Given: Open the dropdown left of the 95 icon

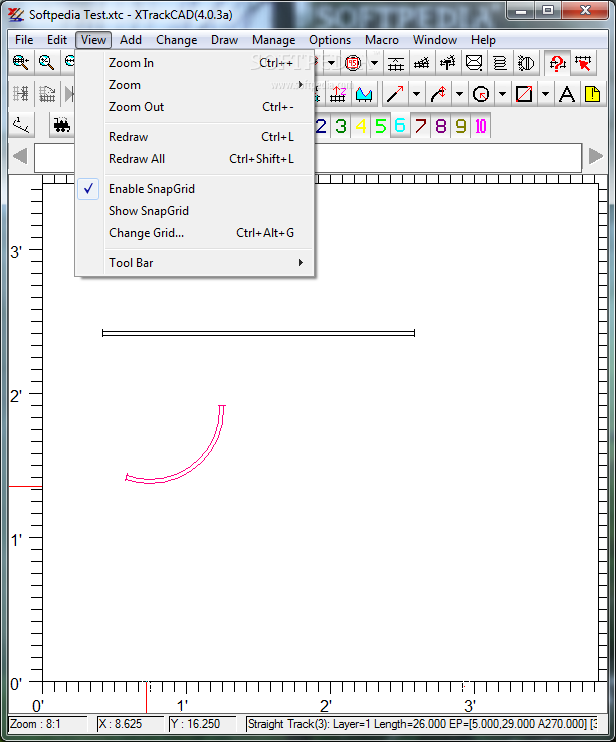Looking at the screenshot, I should click(331, 62).
